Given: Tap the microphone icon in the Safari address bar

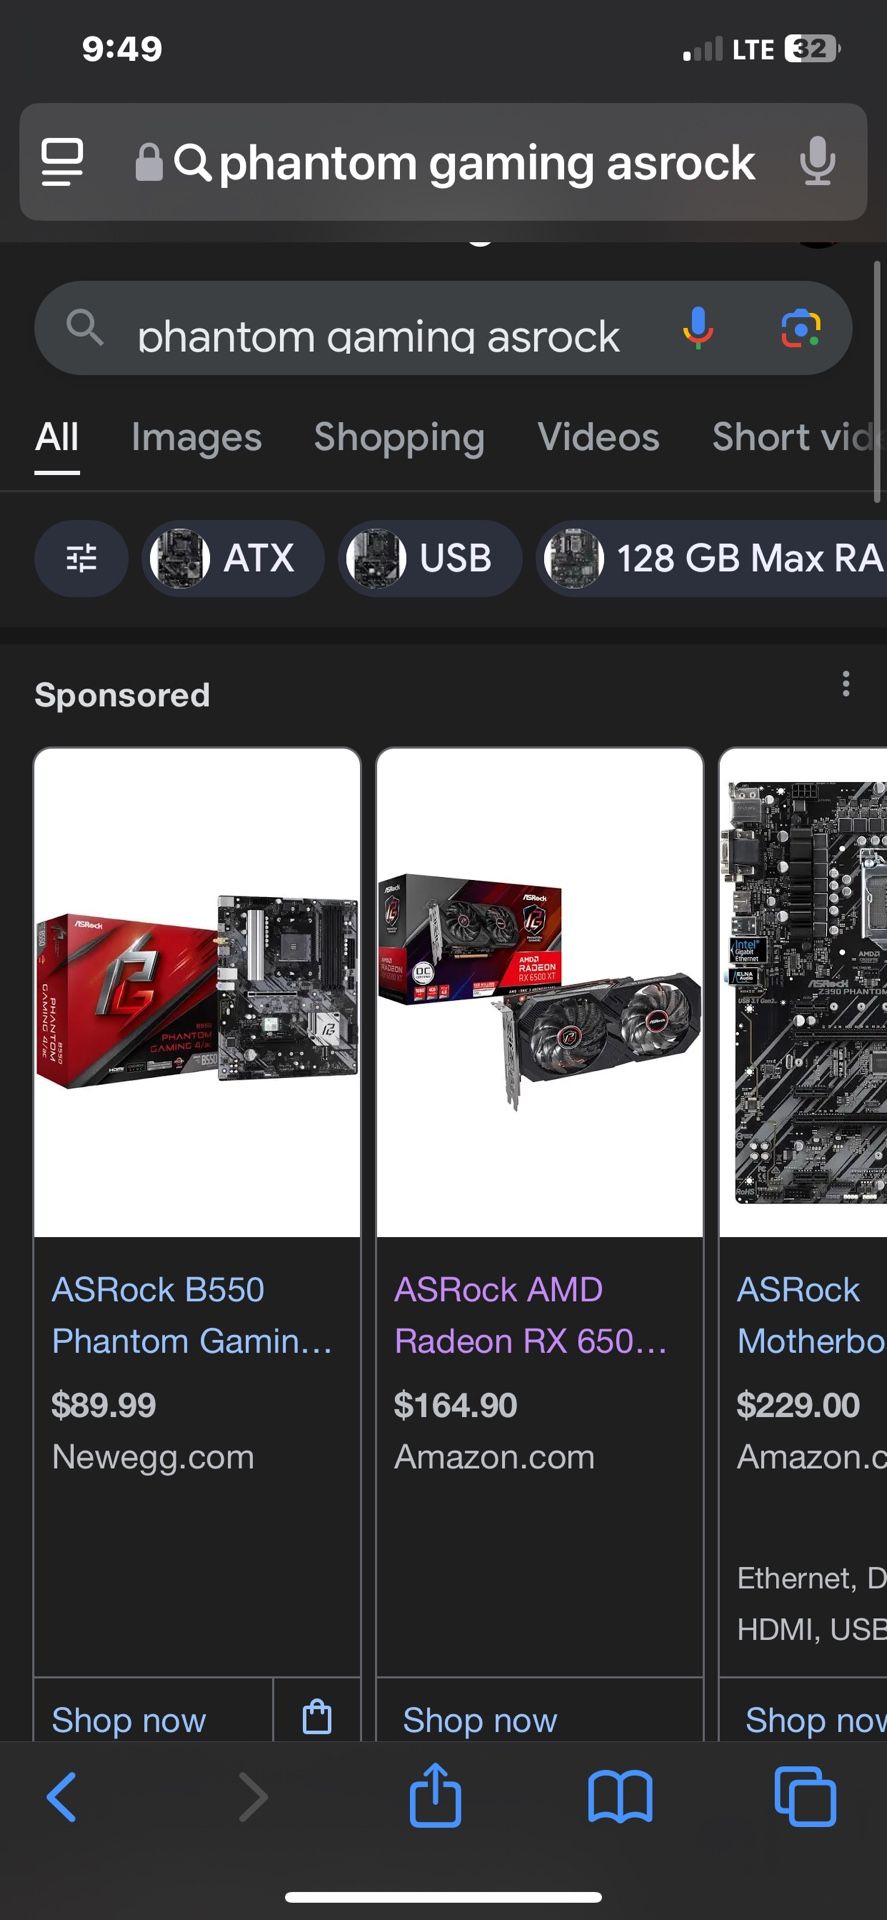Looking at the screenshot, I should click(817, 162).
